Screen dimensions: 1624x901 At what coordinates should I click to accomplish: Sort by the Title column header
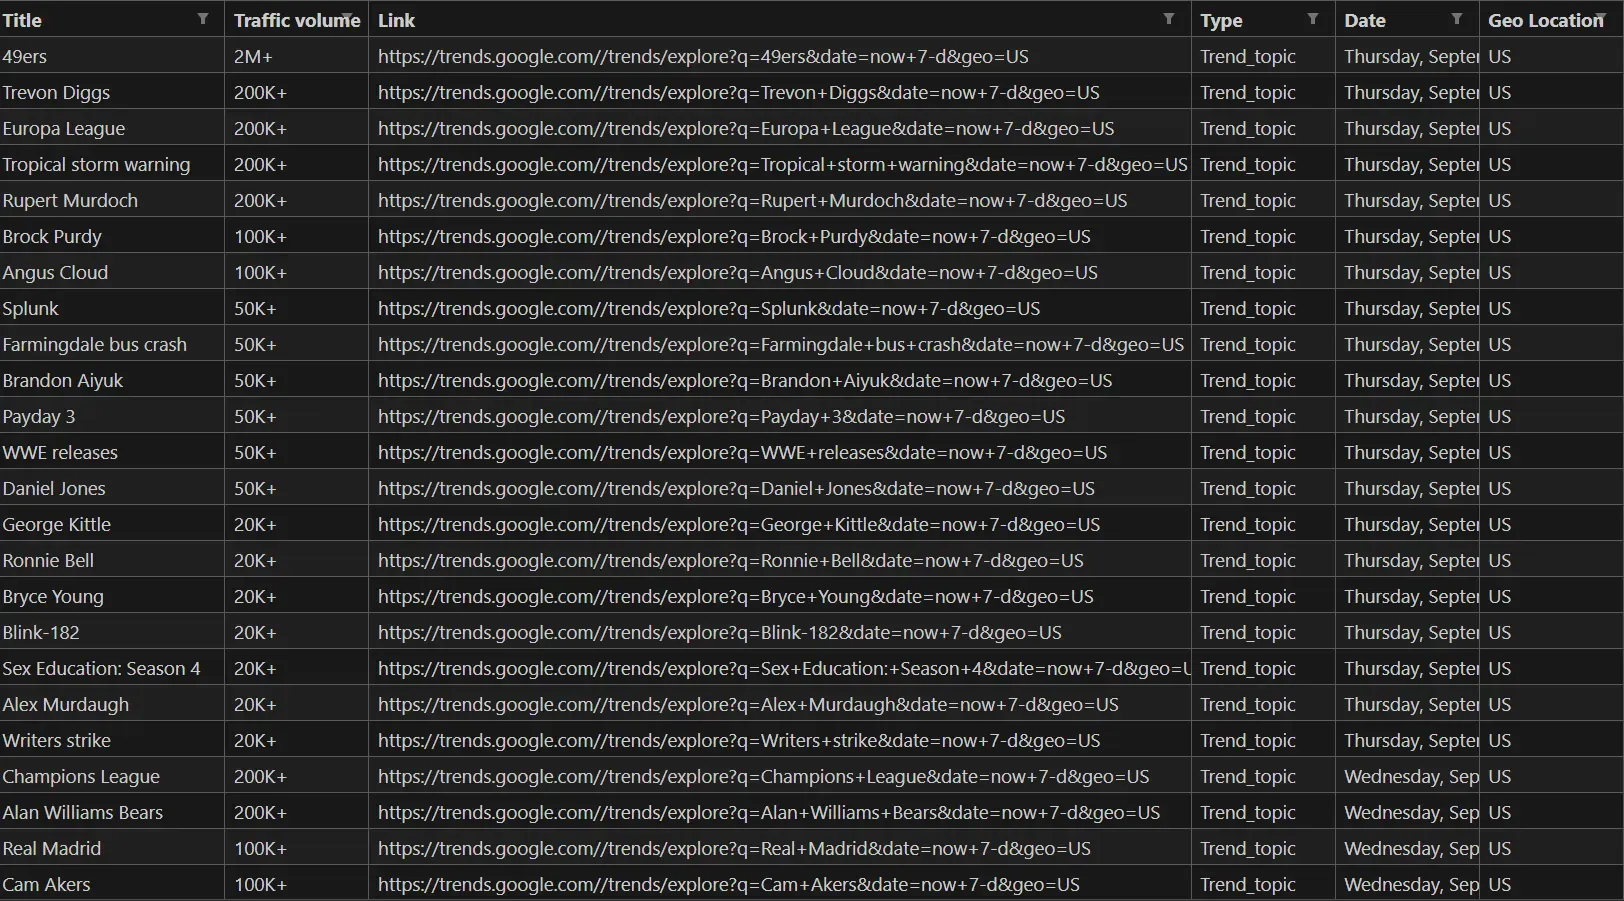click(x=22, y=21)
